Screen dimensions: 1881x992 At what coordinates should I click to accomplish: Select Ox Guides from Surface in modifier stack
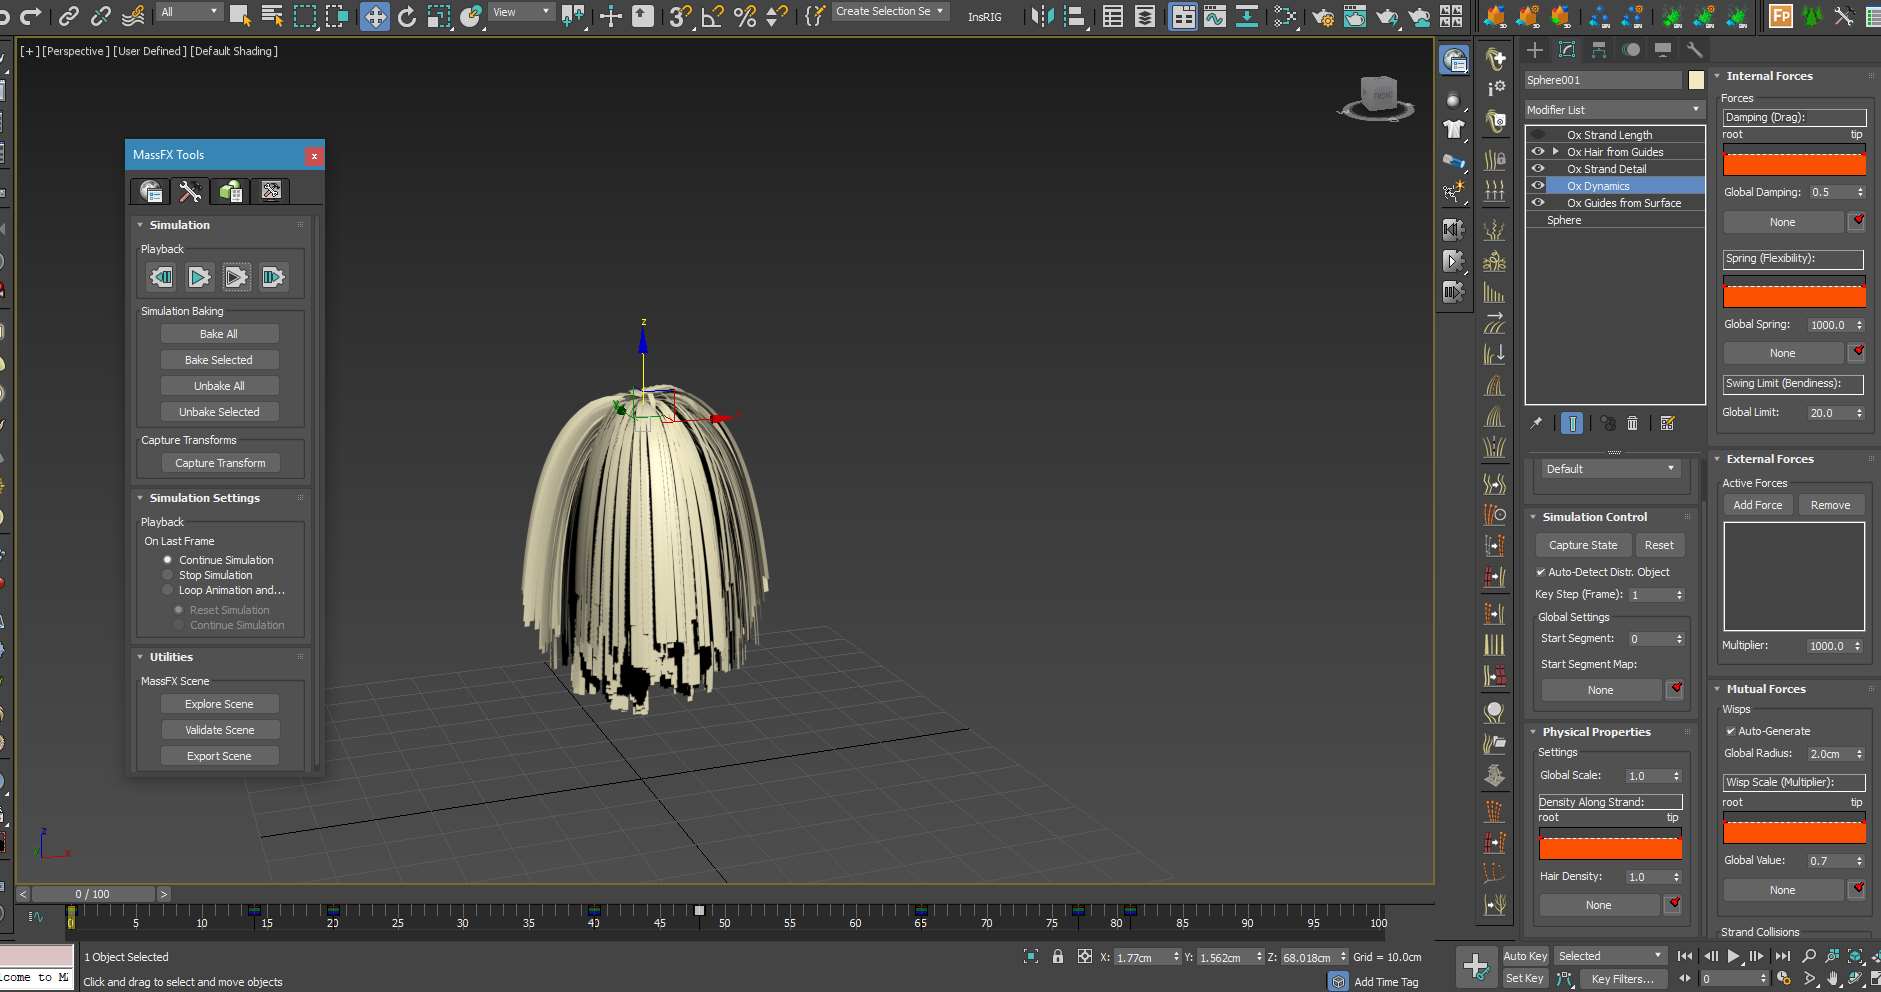1623,203
